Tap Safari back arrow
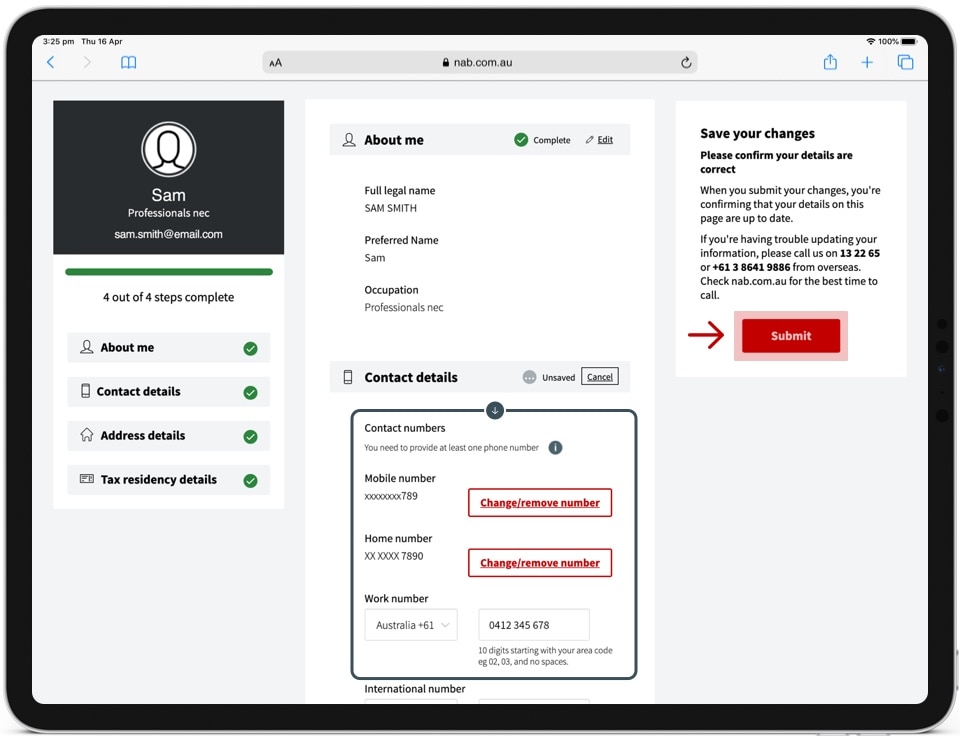This screenshot has width=960, height=740. [x=51, y=62]
